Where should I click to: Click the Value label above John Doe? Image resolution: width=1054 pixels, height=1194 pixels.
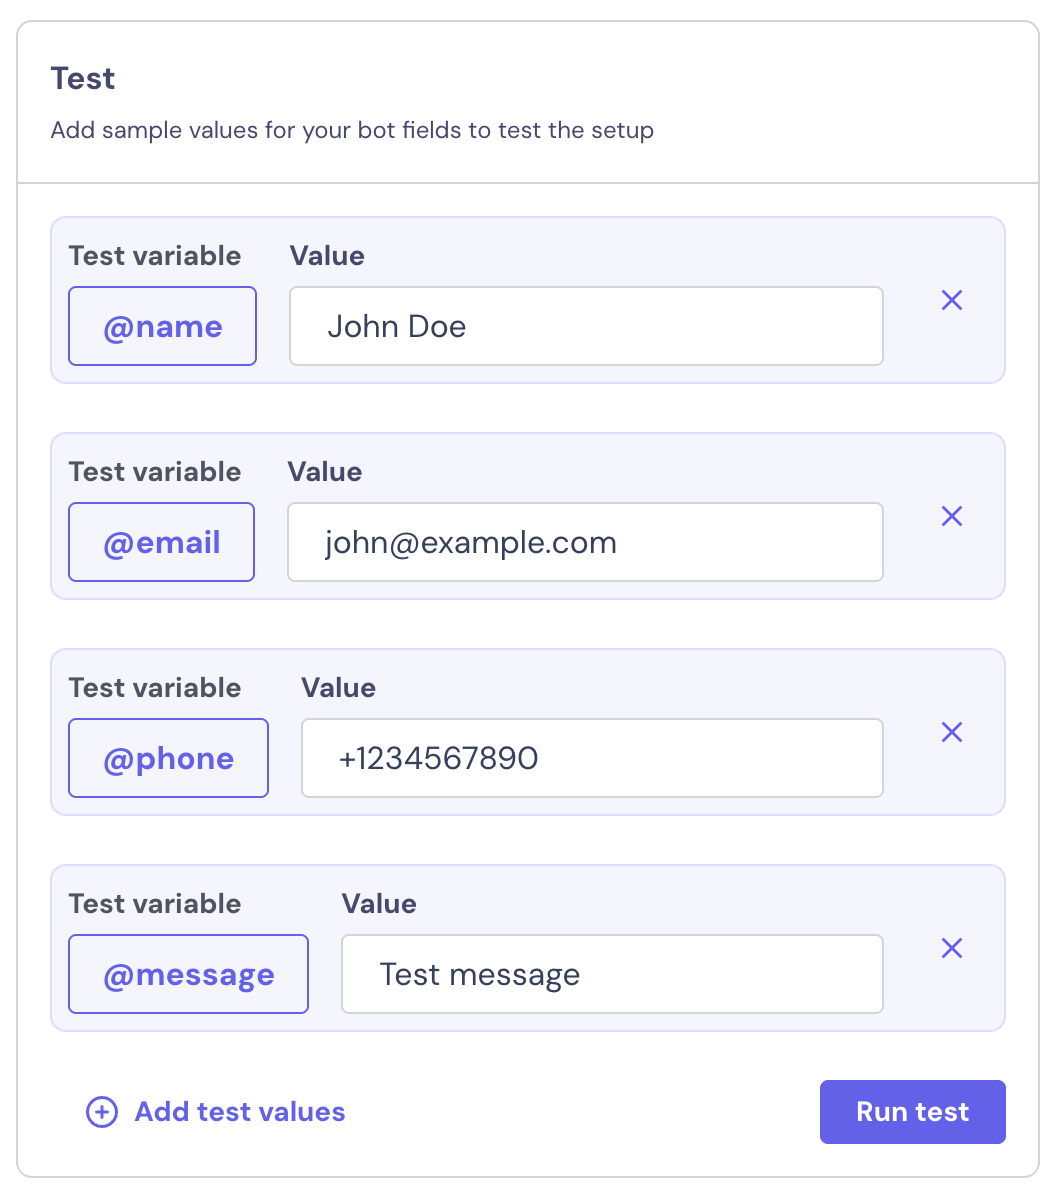327,256
